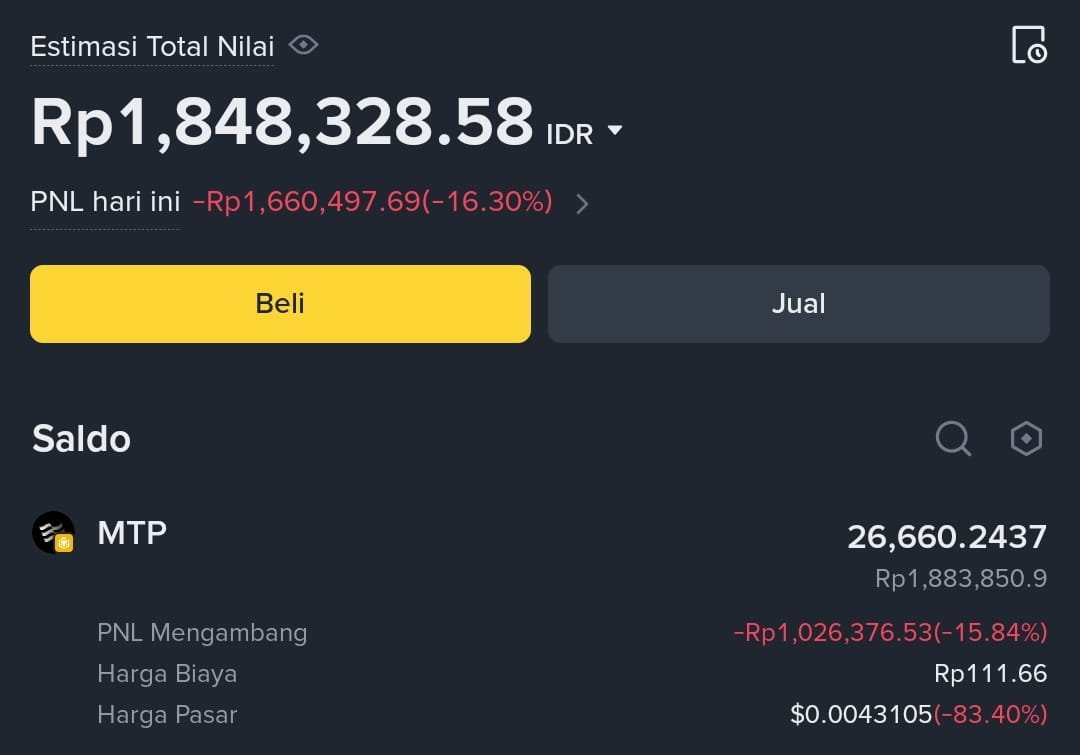Tap the Harga Biaya value Rp111.66
This screenshot has width=1080, height=755.
(990, 673)
